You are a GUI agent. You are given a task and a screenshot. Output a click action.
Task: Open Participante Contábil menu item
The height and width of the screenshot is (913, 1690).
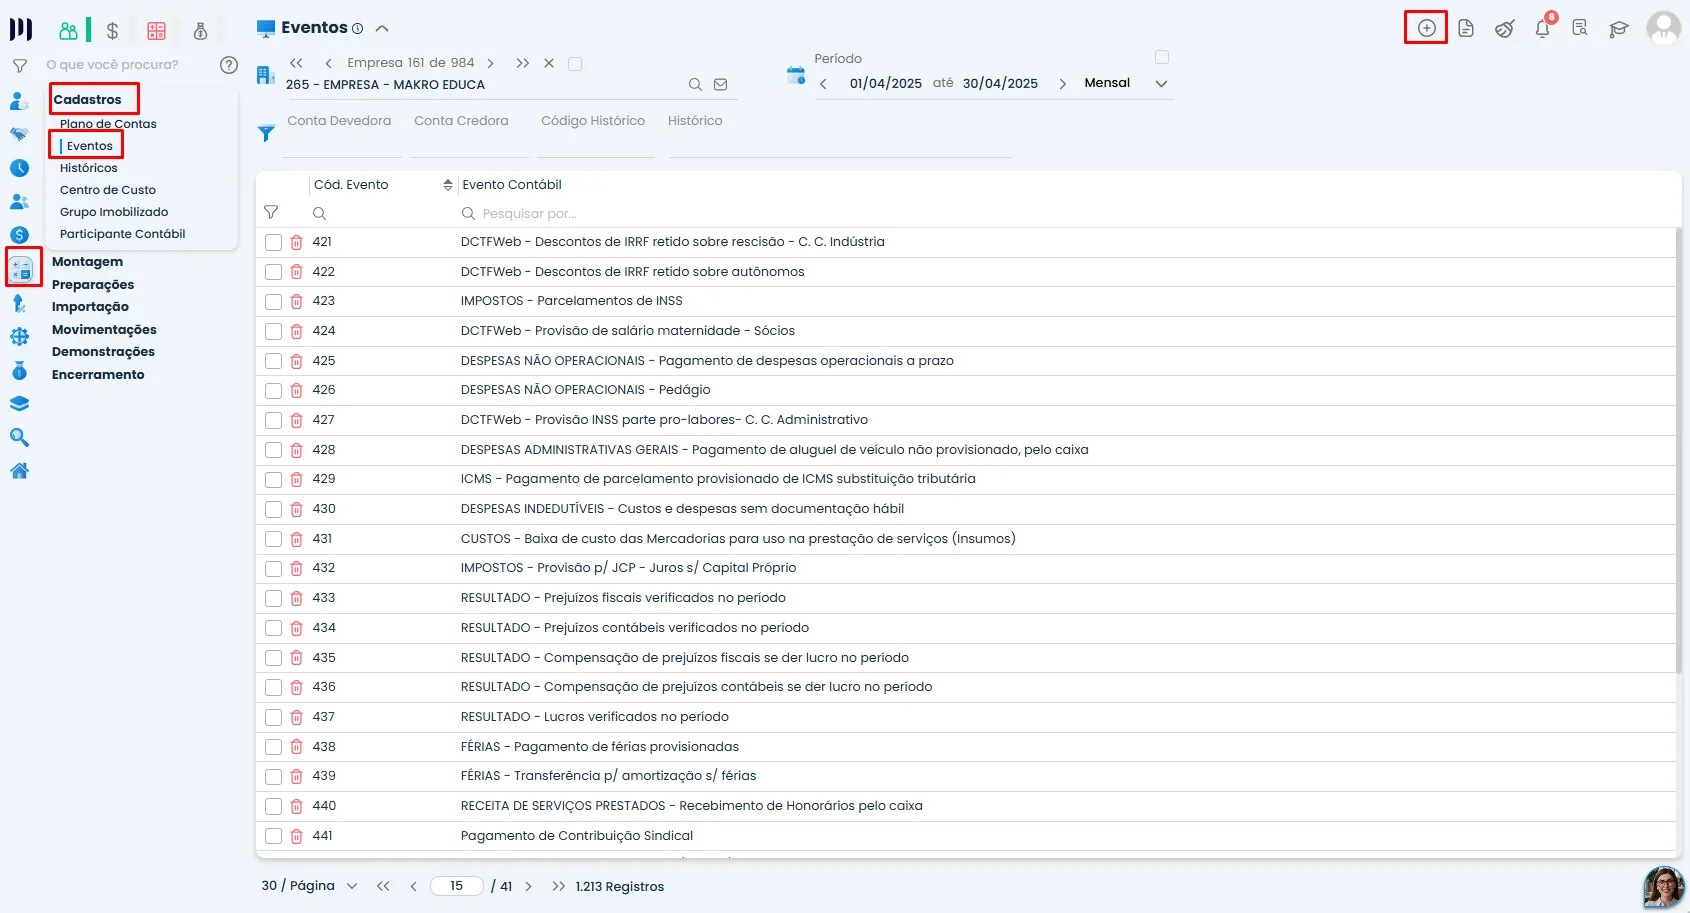(122, 234)
